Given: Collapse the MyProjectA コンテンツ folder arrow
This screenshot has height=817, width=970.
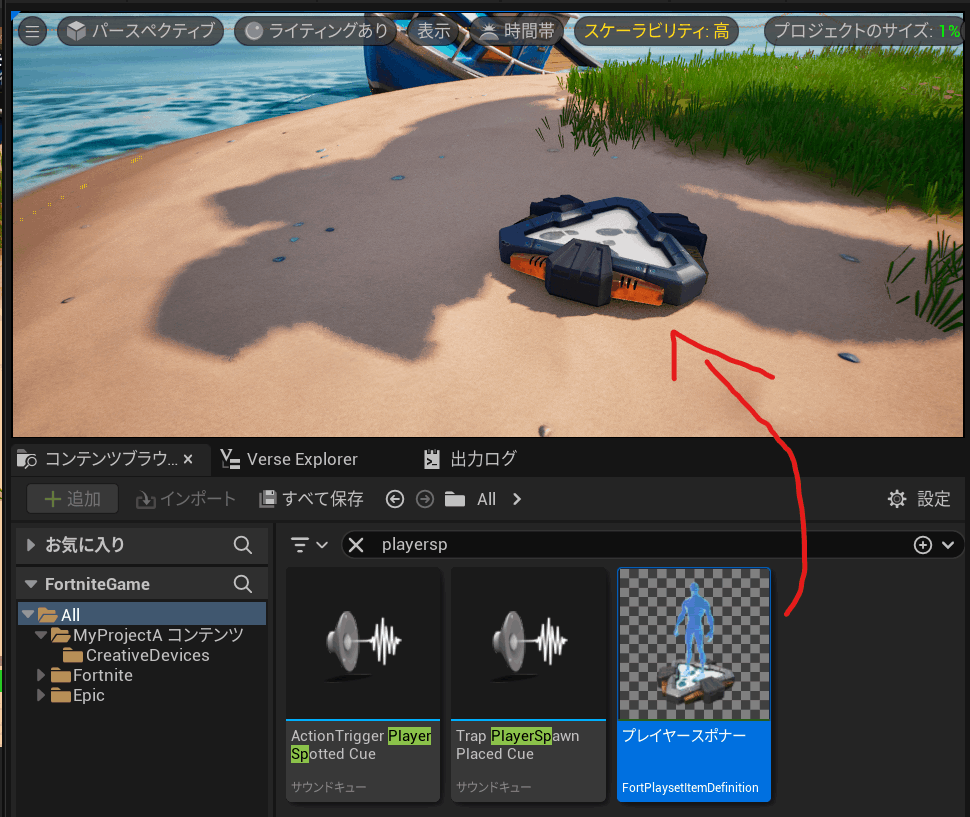Looking at the screenshot, I should pos(41,635).
